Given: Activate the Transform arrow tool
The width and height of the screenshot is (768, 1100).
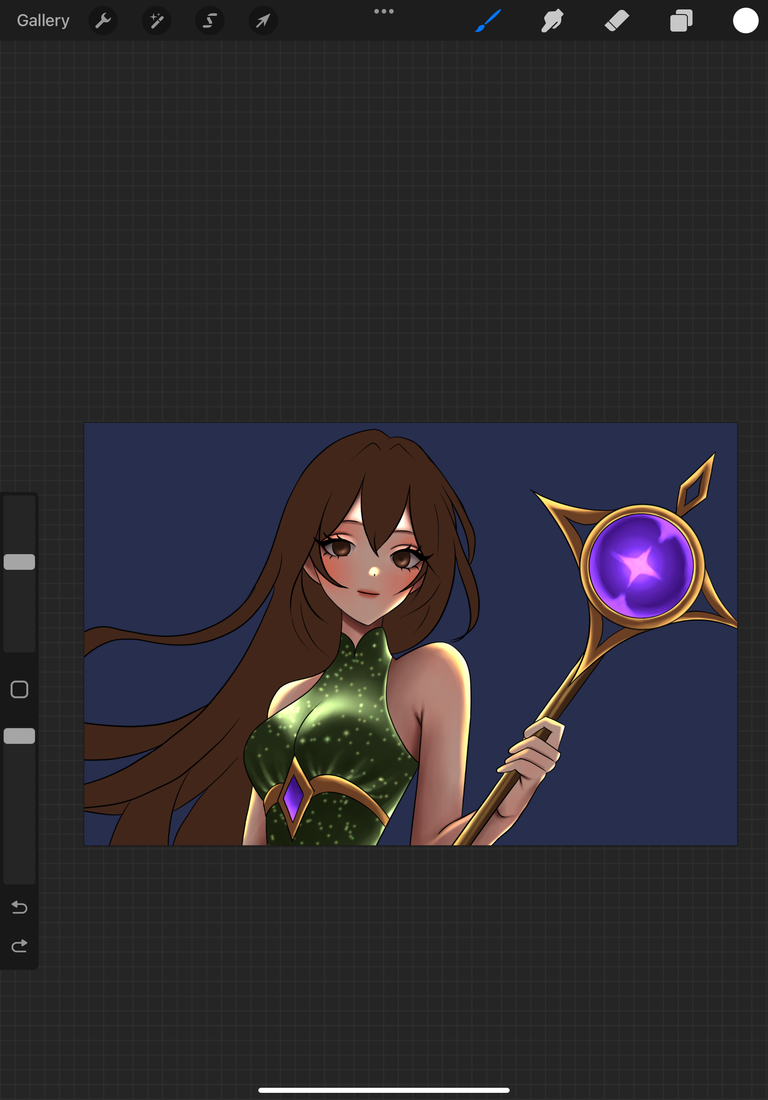Looking at the screenshot, I should pyautogui.click(x=263, y=21).
